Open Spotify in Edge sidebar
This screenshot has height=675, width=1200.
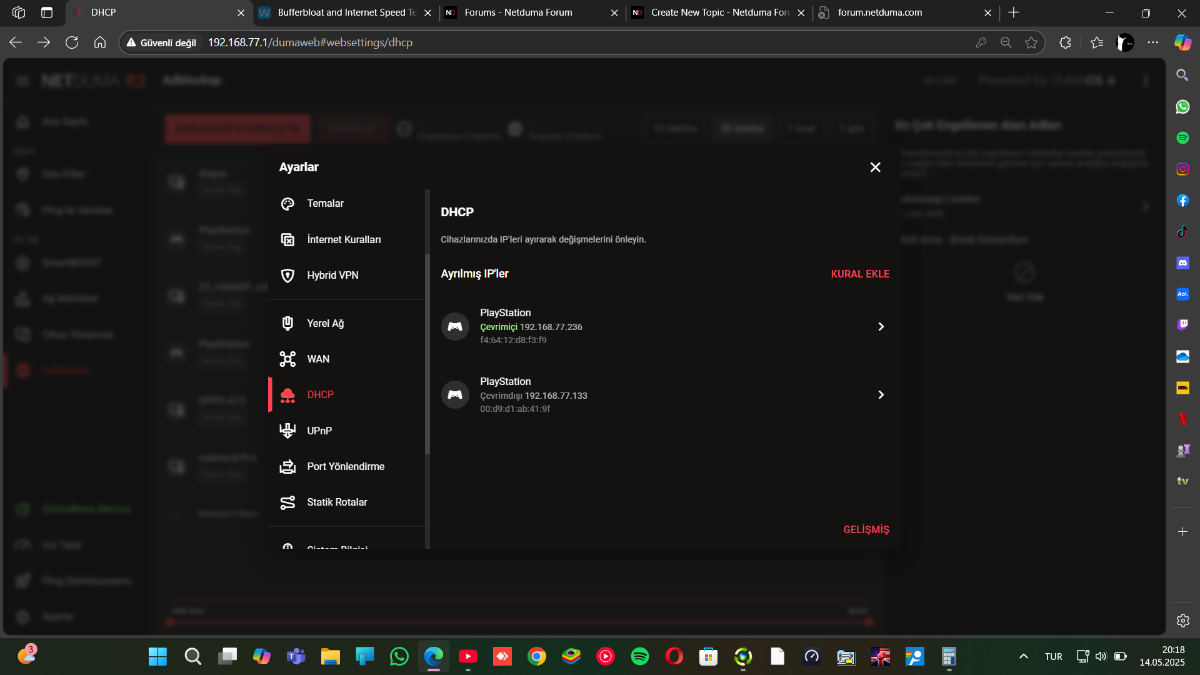coord(1183,137)
